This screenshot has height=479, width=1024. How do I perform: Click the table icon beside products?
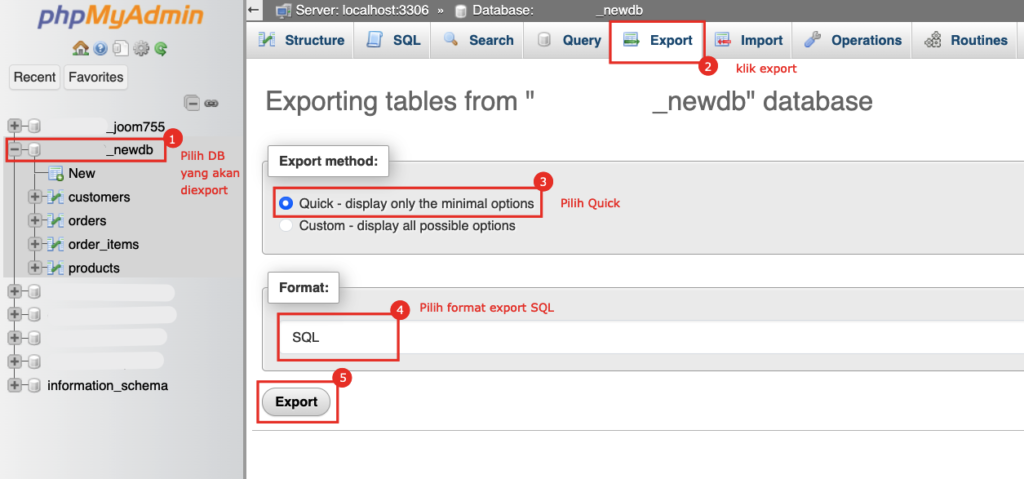pyautogui.click(x=56, y=268)
